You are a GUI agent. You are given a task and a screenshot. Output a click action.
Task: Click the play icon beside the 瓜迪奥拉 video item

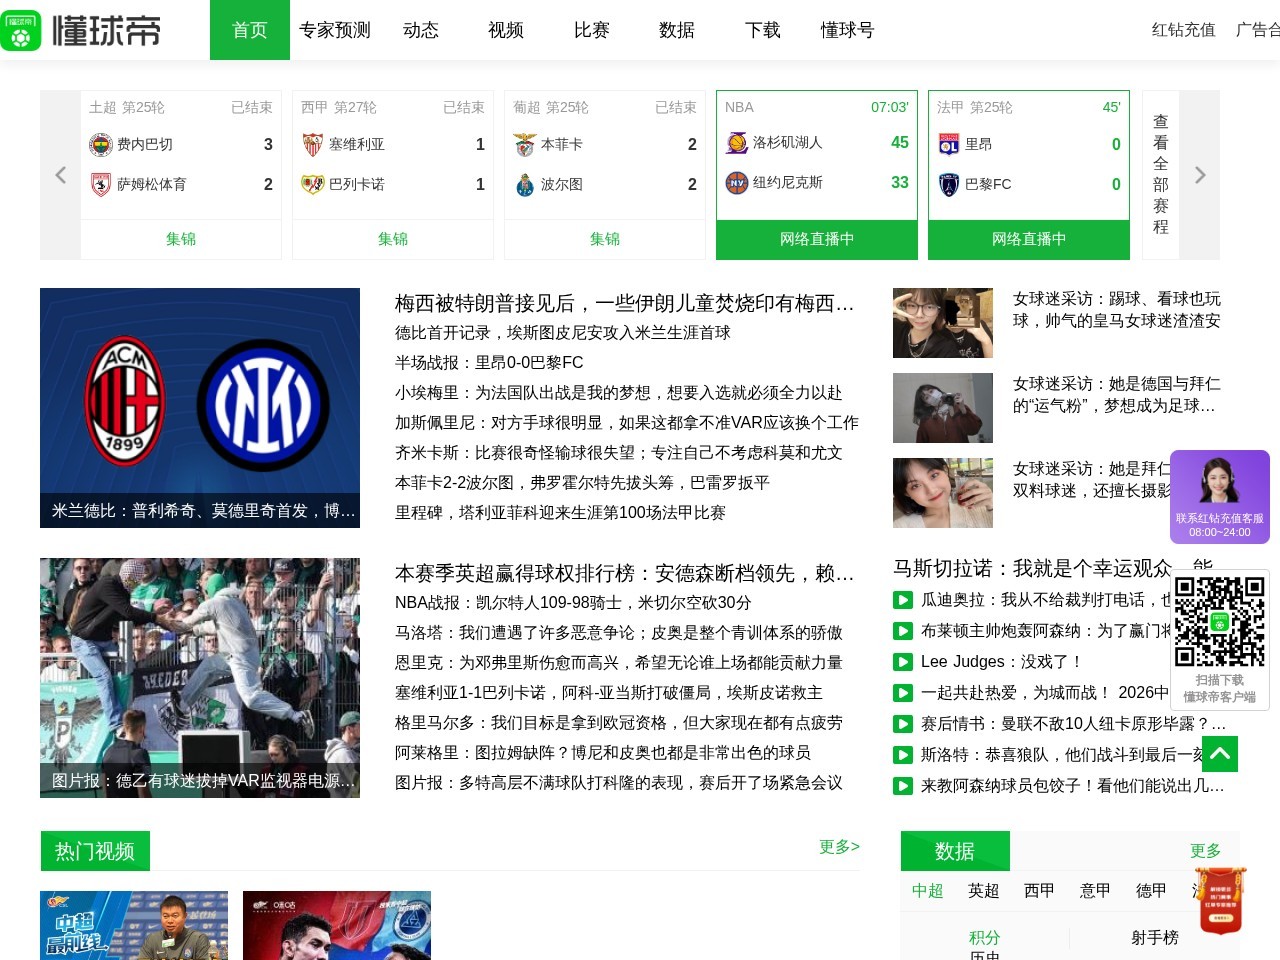(x=901, y=601)
